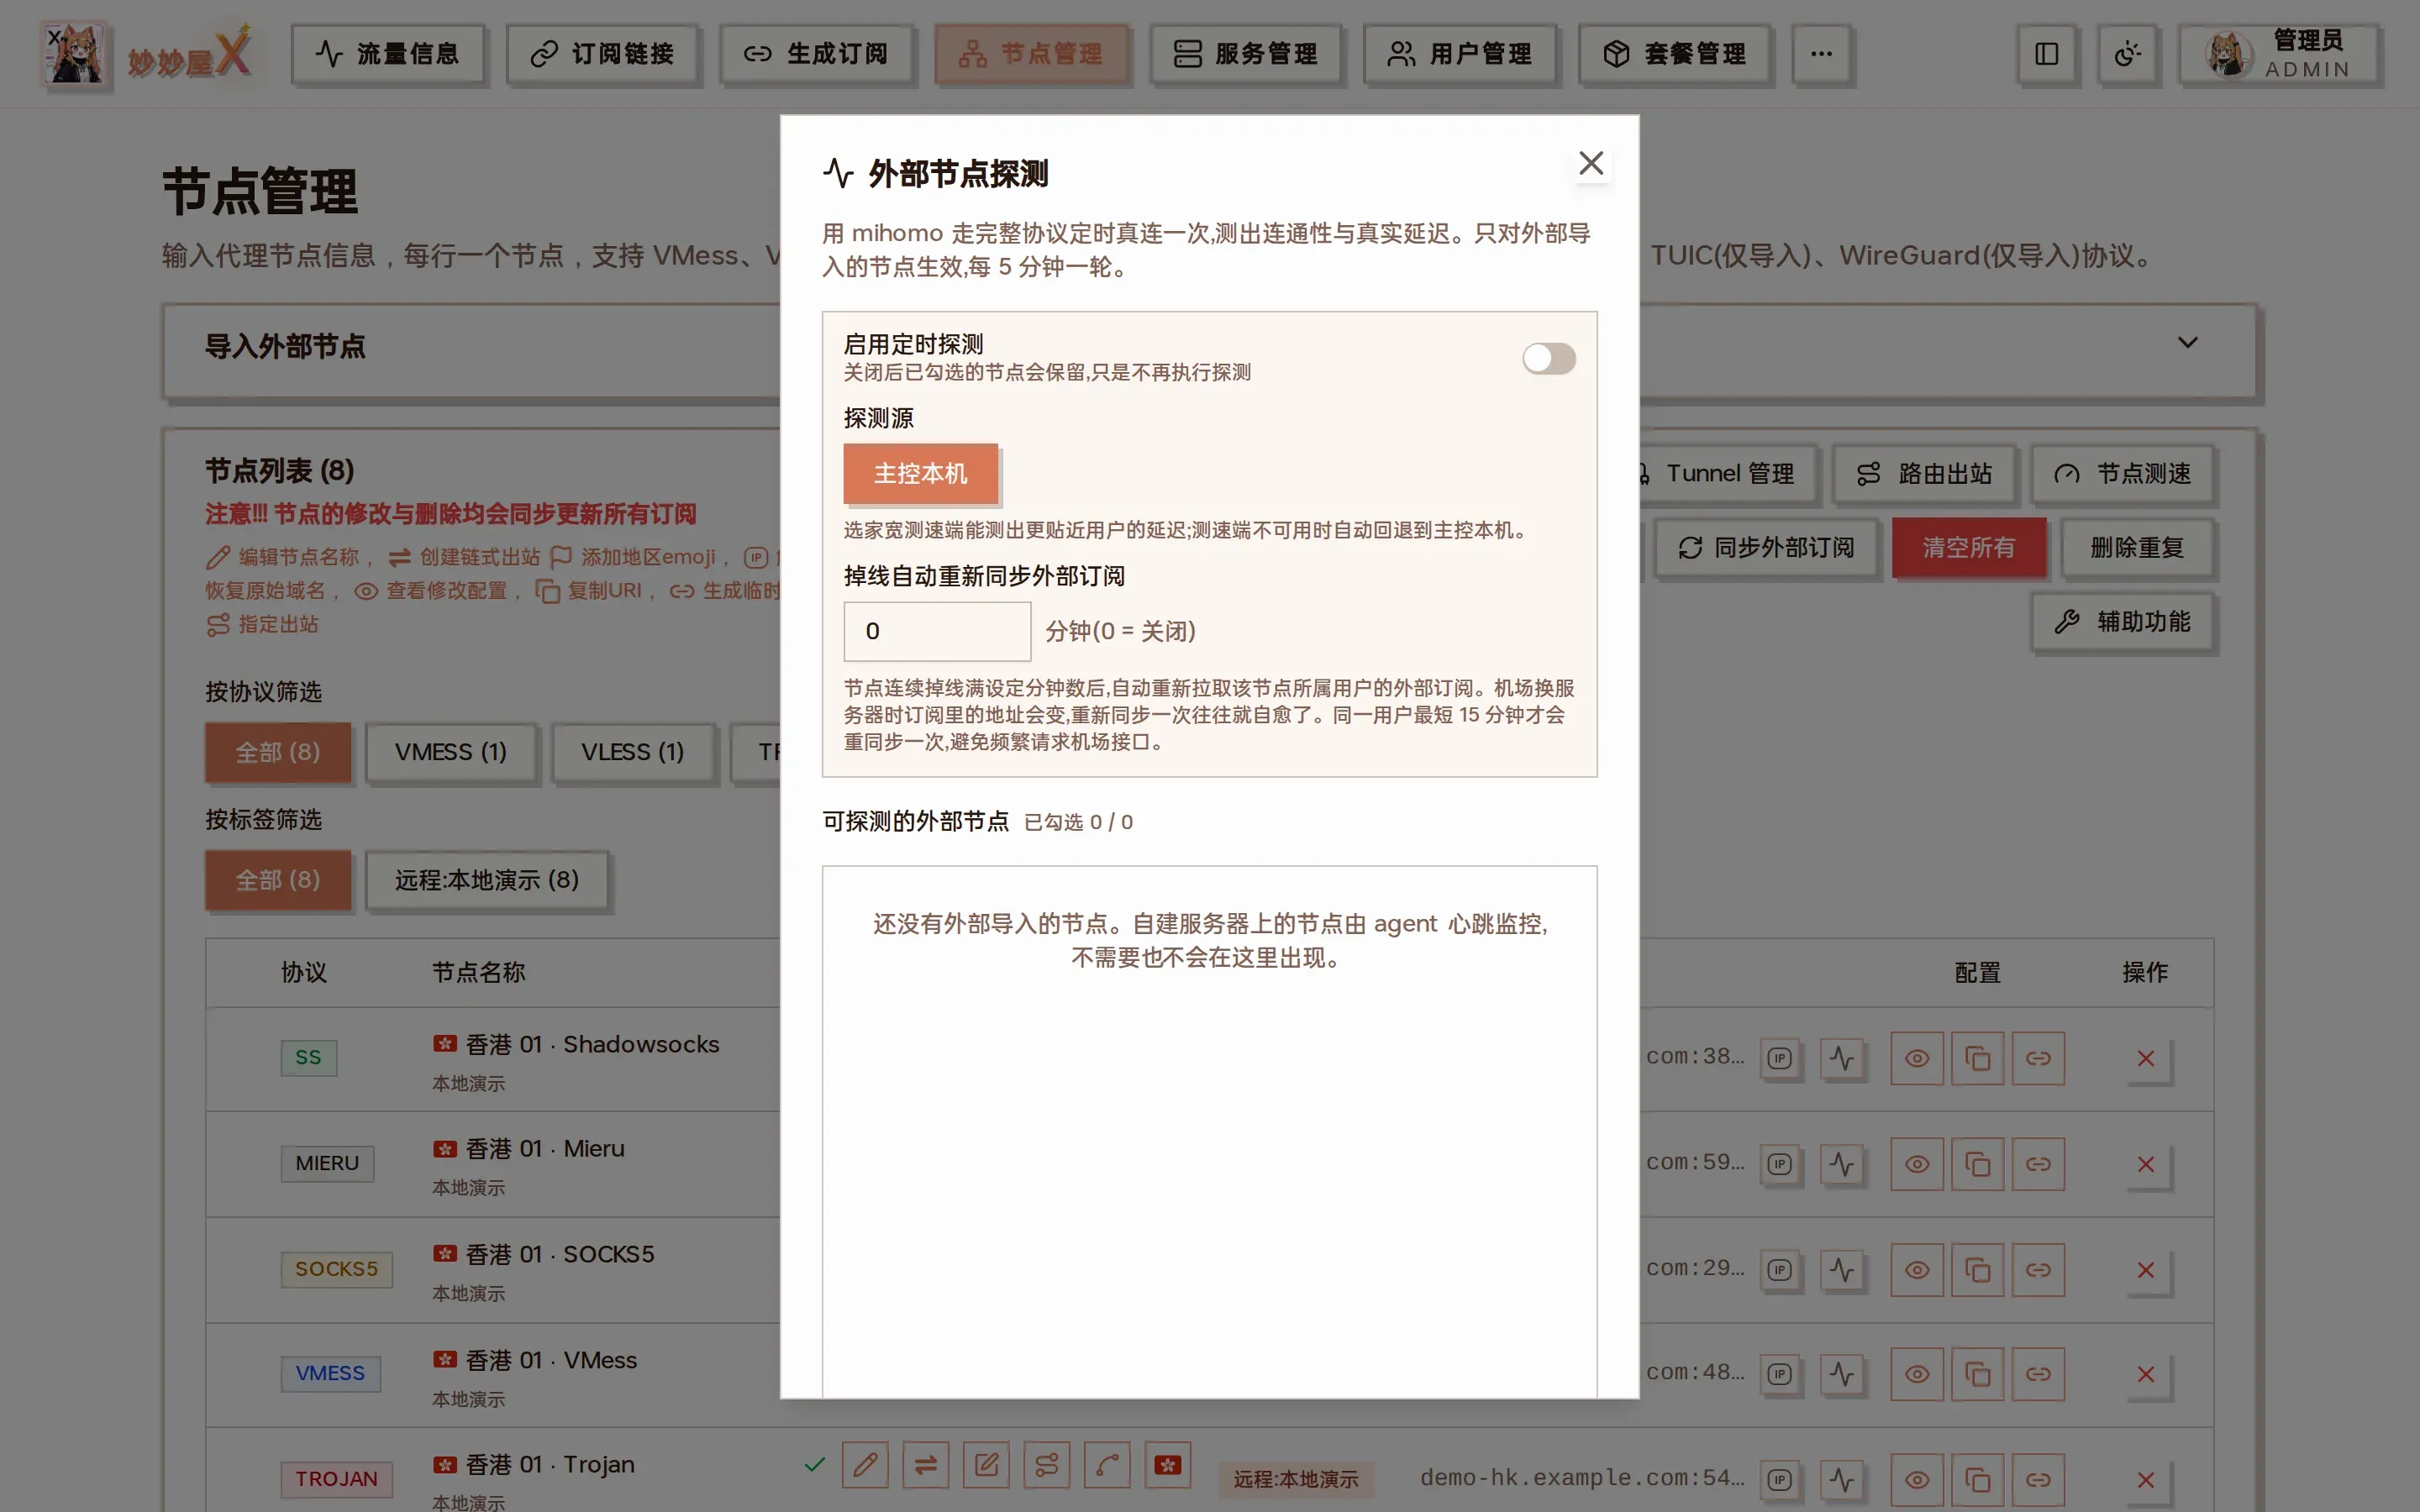This screenshot has height=1512, width=2420.
Task: Select the 全部 (8) protocol filter
Action: click(x=278, y=752)
